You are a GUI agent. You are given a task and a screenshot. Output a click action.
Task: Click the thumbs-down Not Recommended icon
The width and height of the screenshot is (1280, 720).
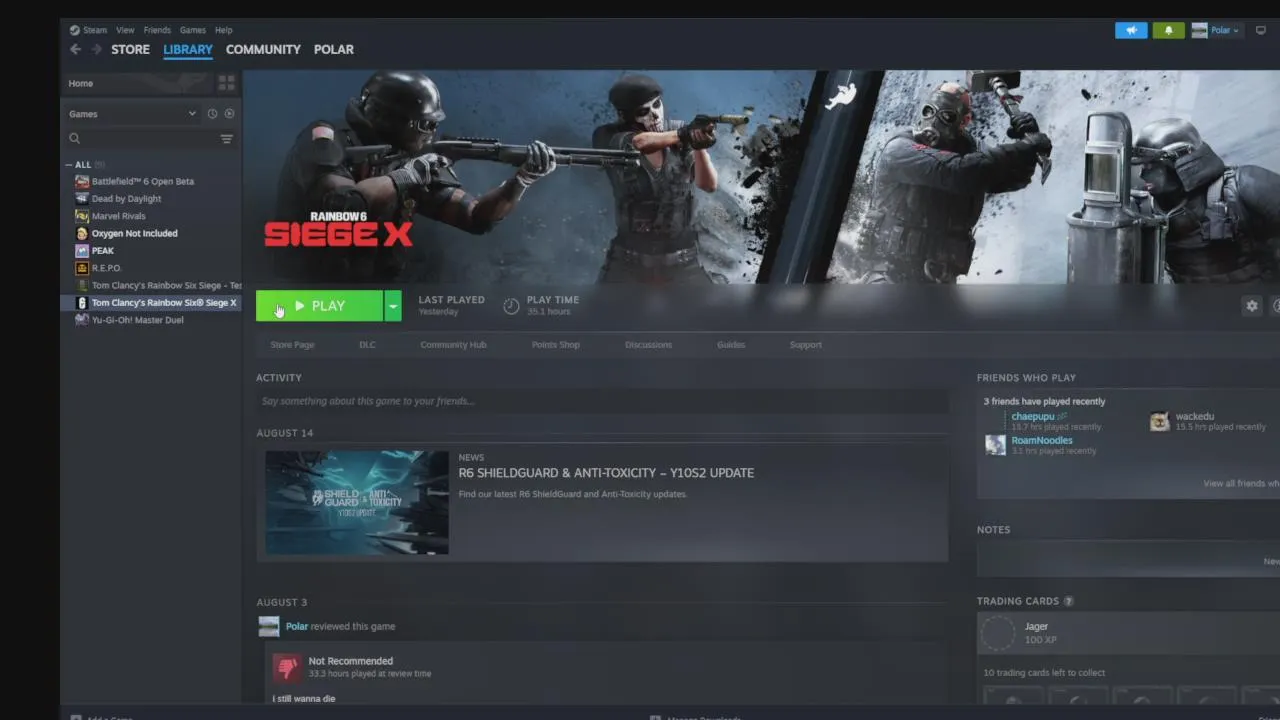tap(287, 667)
